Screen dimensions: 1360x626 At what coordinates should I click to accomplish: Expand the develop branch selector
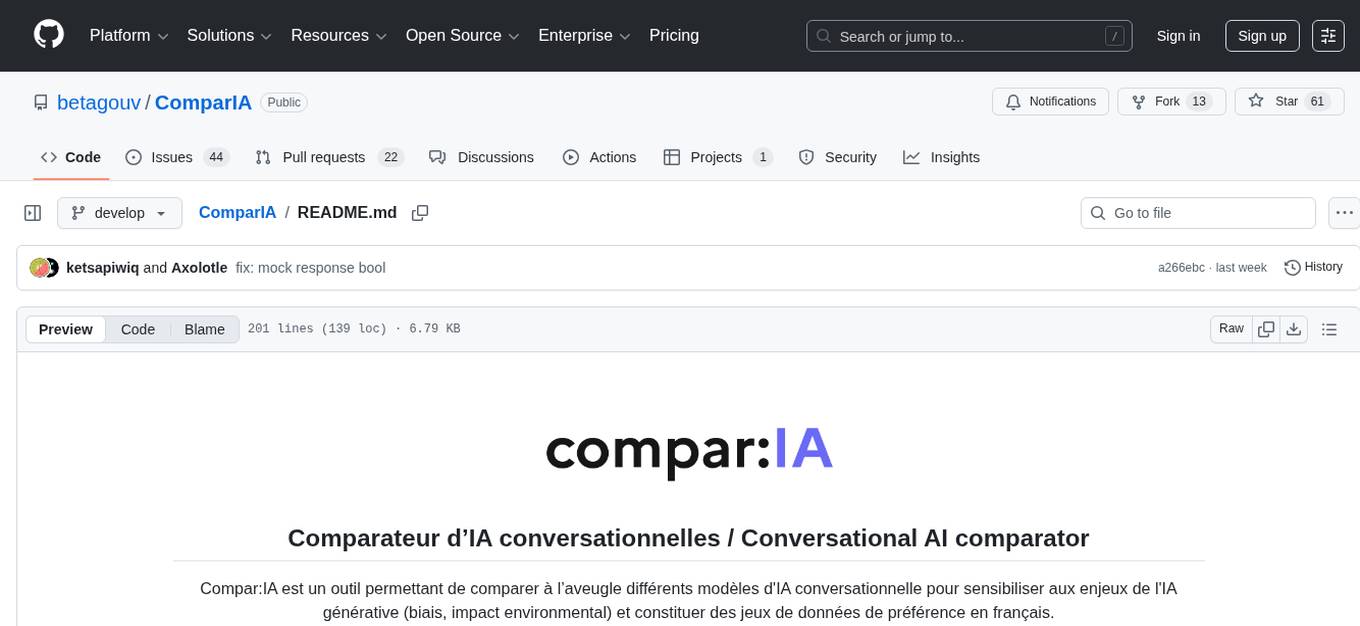click(119, 212)
